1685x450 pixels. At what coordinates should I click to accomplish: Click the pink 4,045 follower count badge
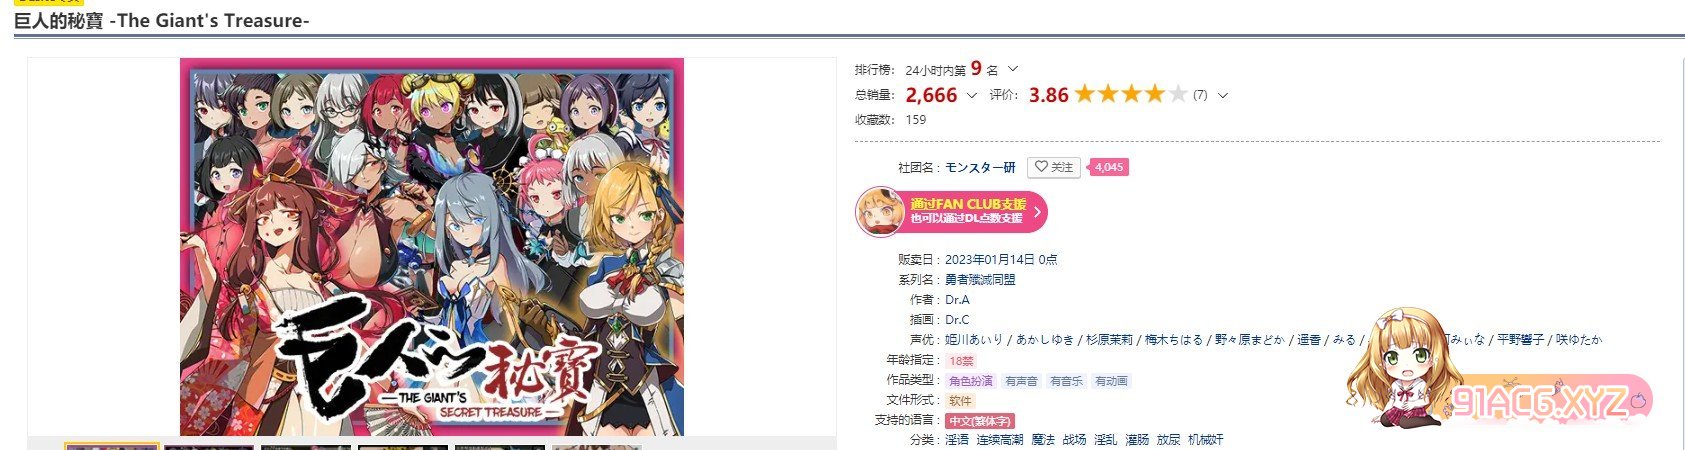click(1108, 167)
